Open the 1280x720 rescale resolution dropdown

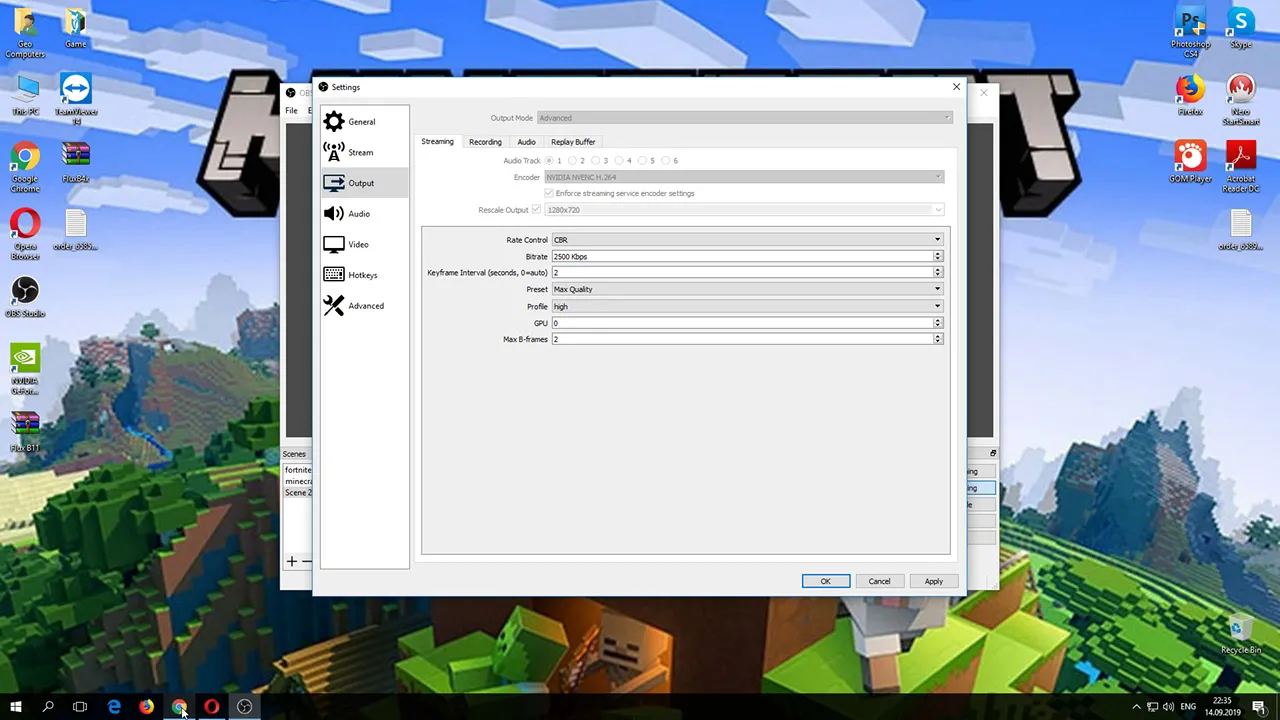tap(744, 210)
